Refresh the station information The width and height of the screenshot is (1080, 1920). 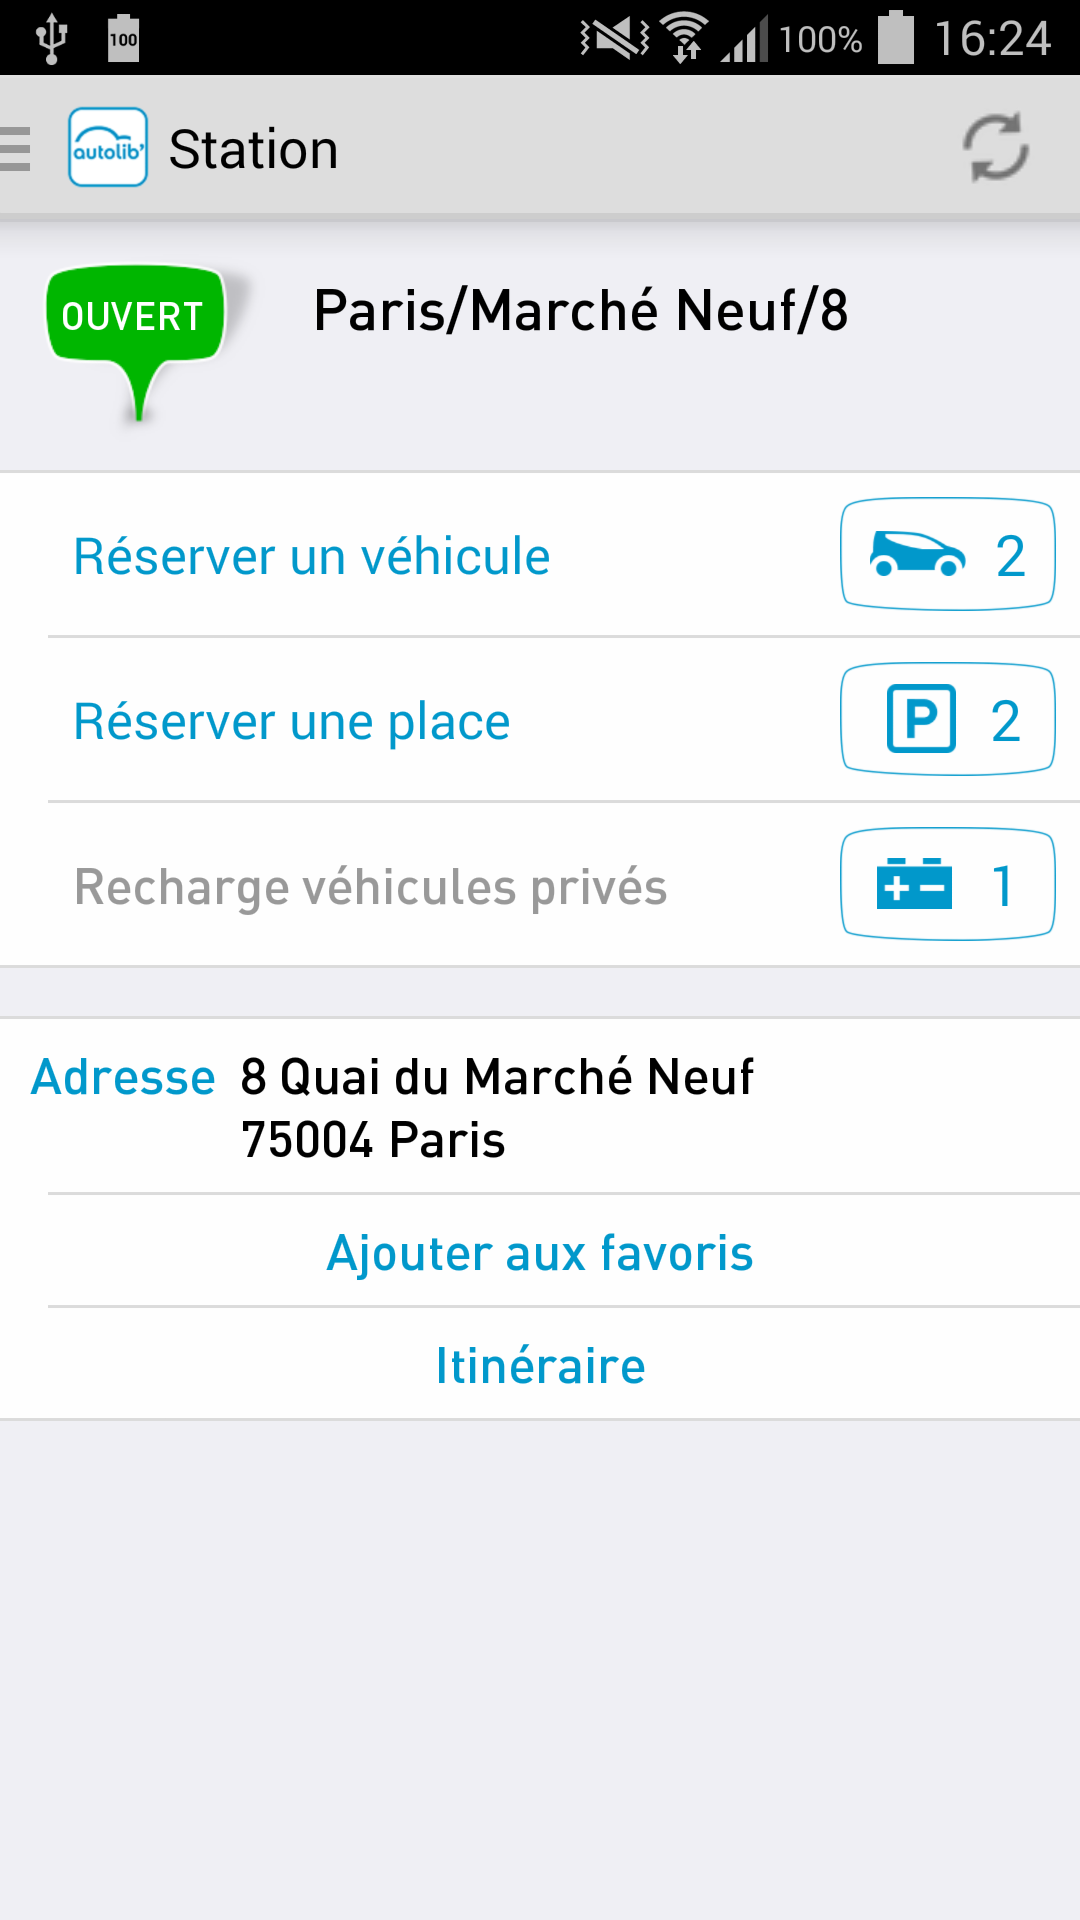(x=995, y=147)
